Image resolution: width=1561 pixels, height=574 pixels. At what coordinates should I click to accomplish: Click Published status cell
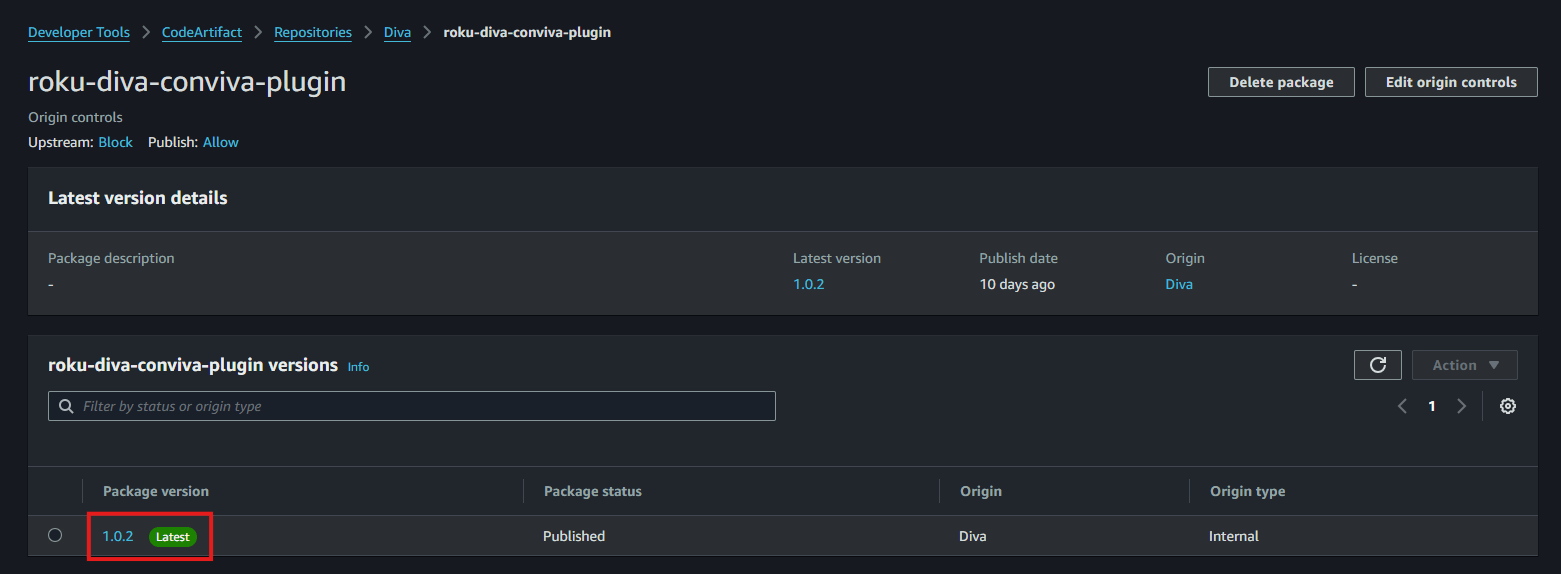click(x=574, y=536)
